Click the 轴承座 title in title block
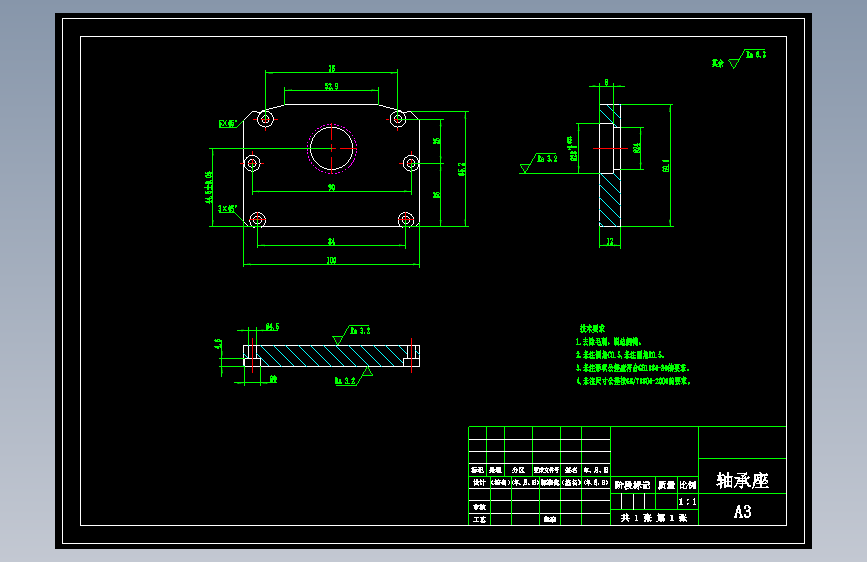867x562 pixels. [x=742, y=480]
